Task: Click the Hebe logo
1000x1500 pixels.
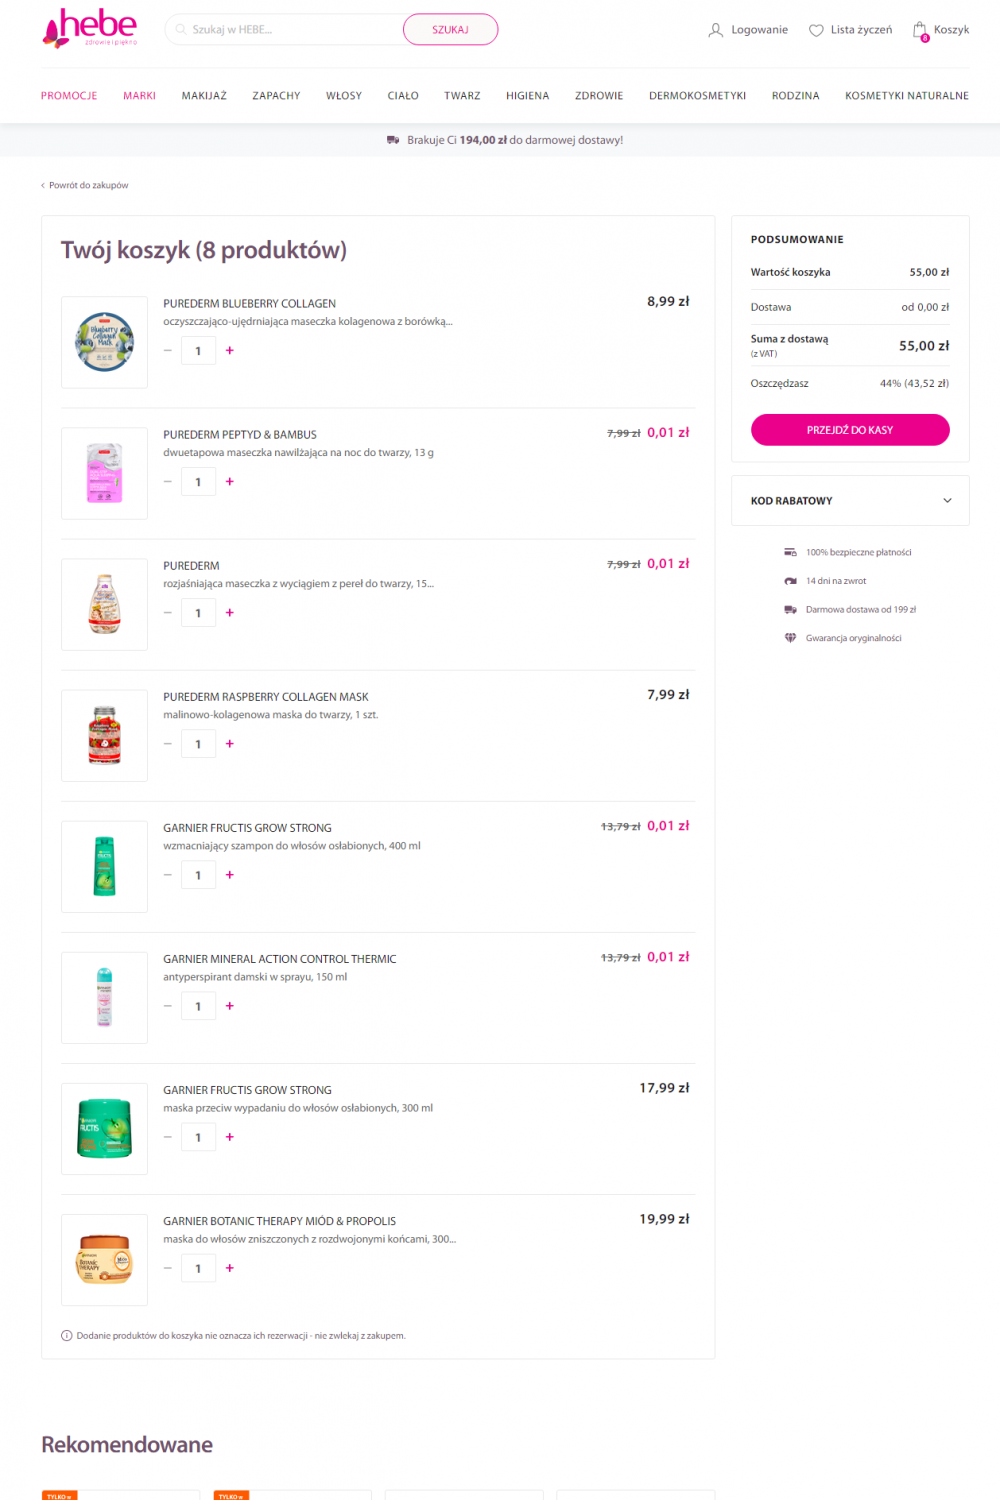Action: (x=90, y=28)
